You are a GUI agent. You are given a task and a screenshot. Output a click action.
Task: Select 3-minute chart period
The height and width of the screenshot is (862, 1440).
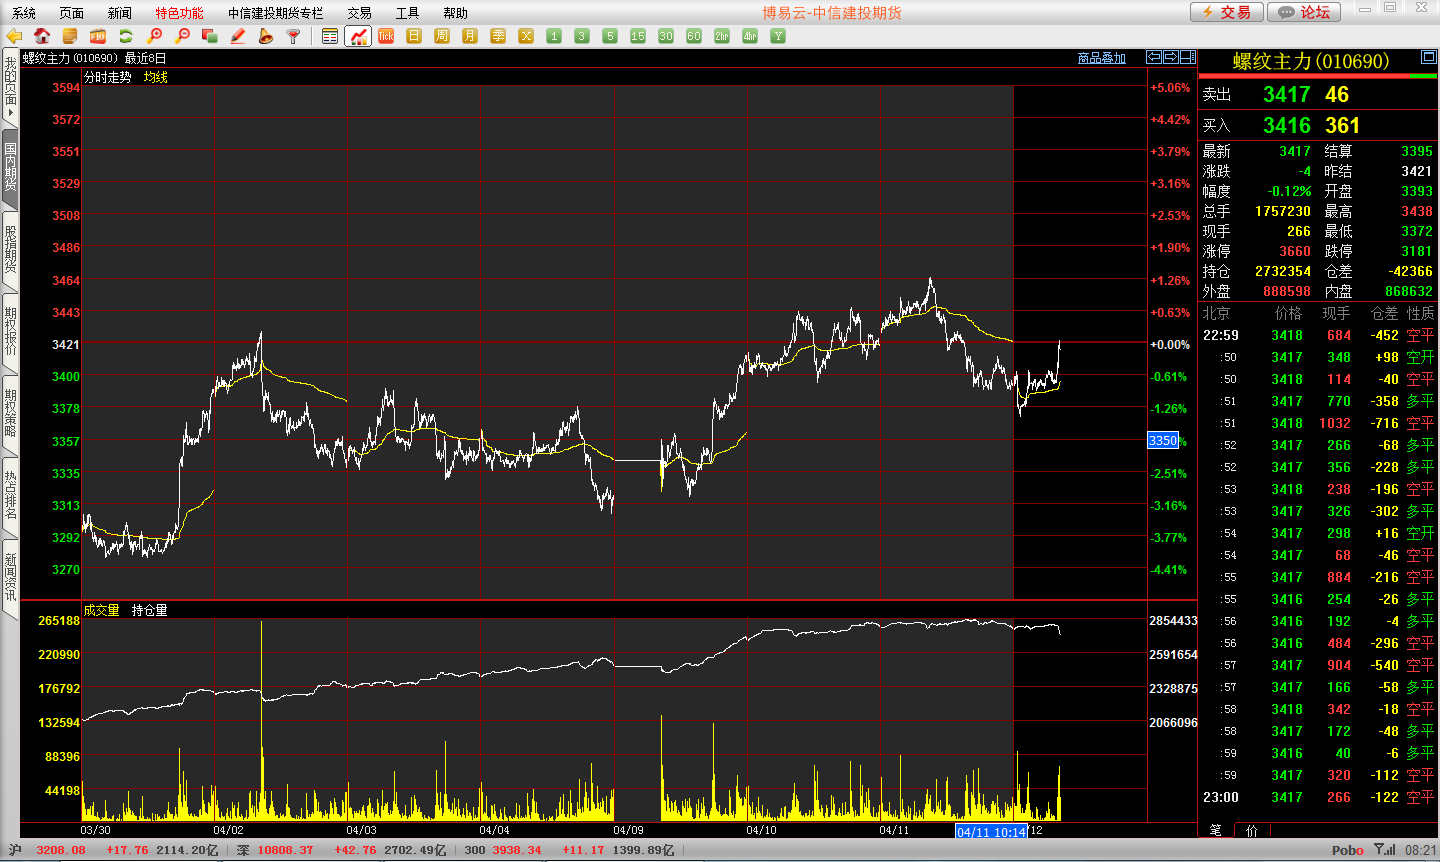[x=582, y=36]
